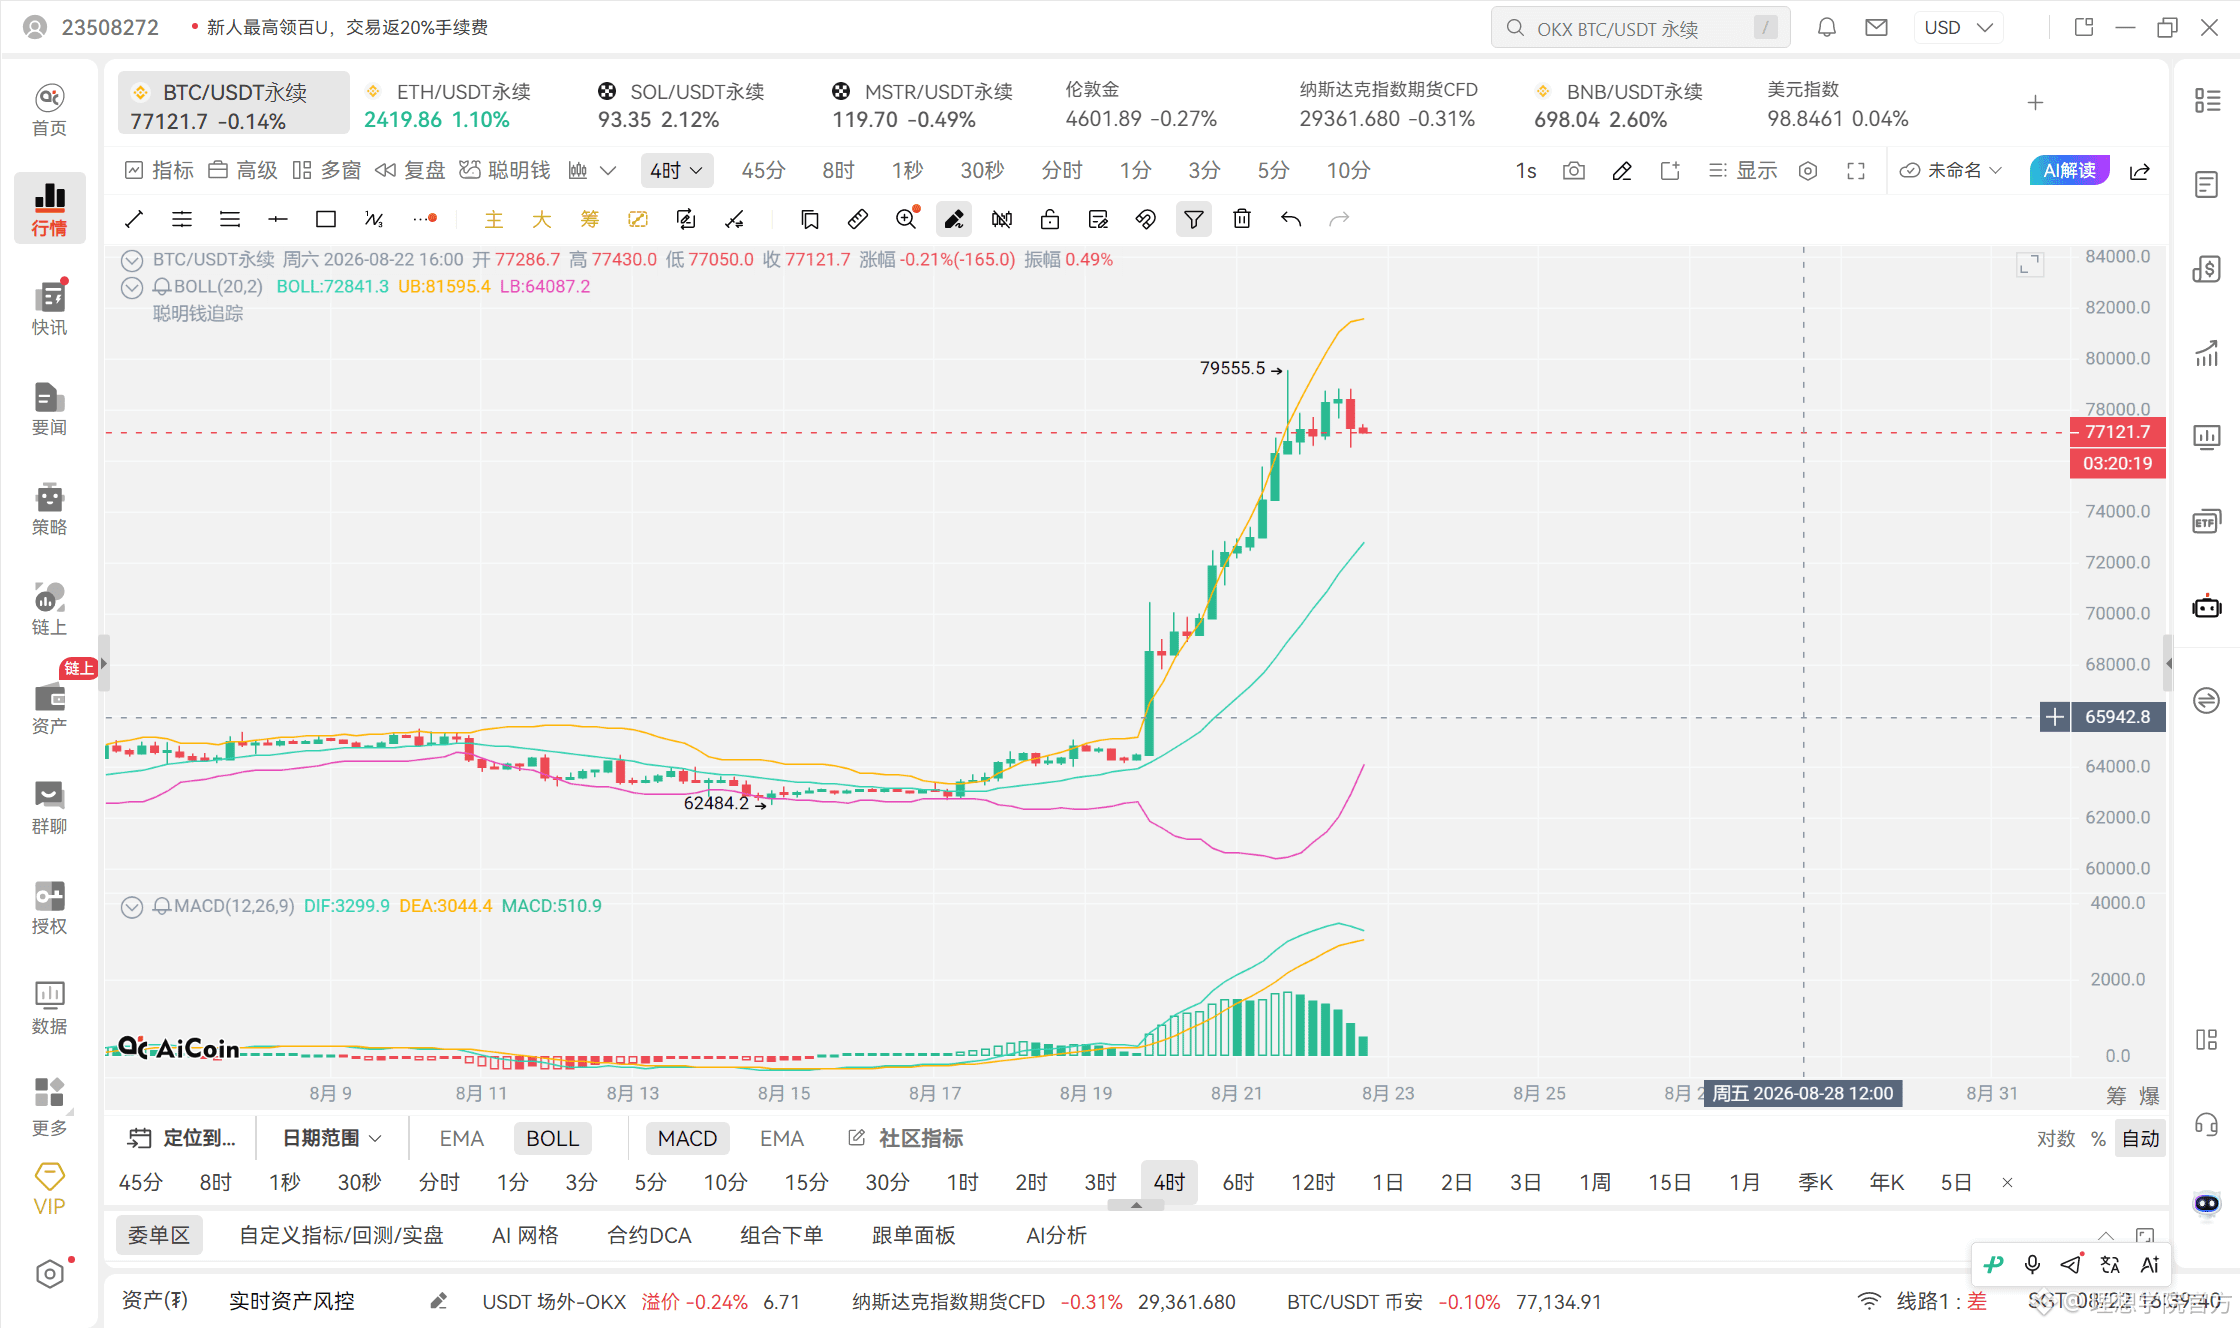
Task: Click the AI解读 button
Action: 2069,171
